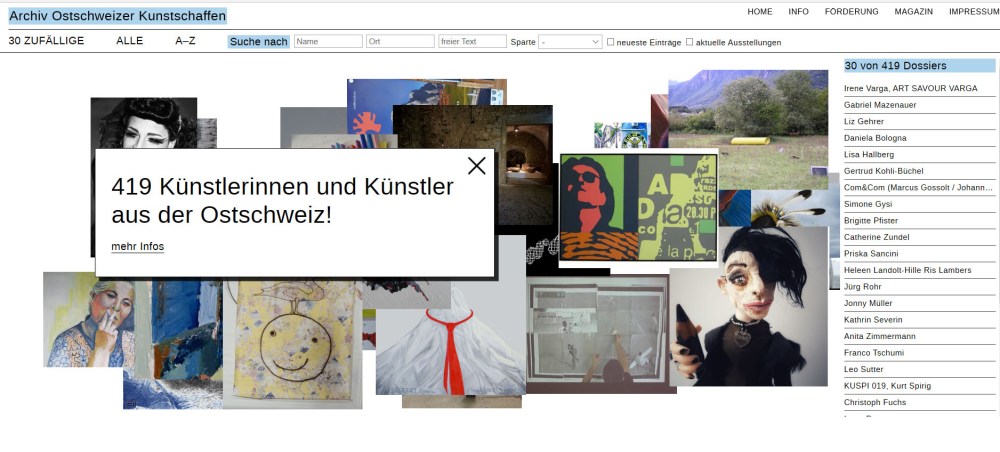Open the IMPRESSUM page
Image resolution: width=1000 pixels, height=452 pixels.
coord(974,11)
